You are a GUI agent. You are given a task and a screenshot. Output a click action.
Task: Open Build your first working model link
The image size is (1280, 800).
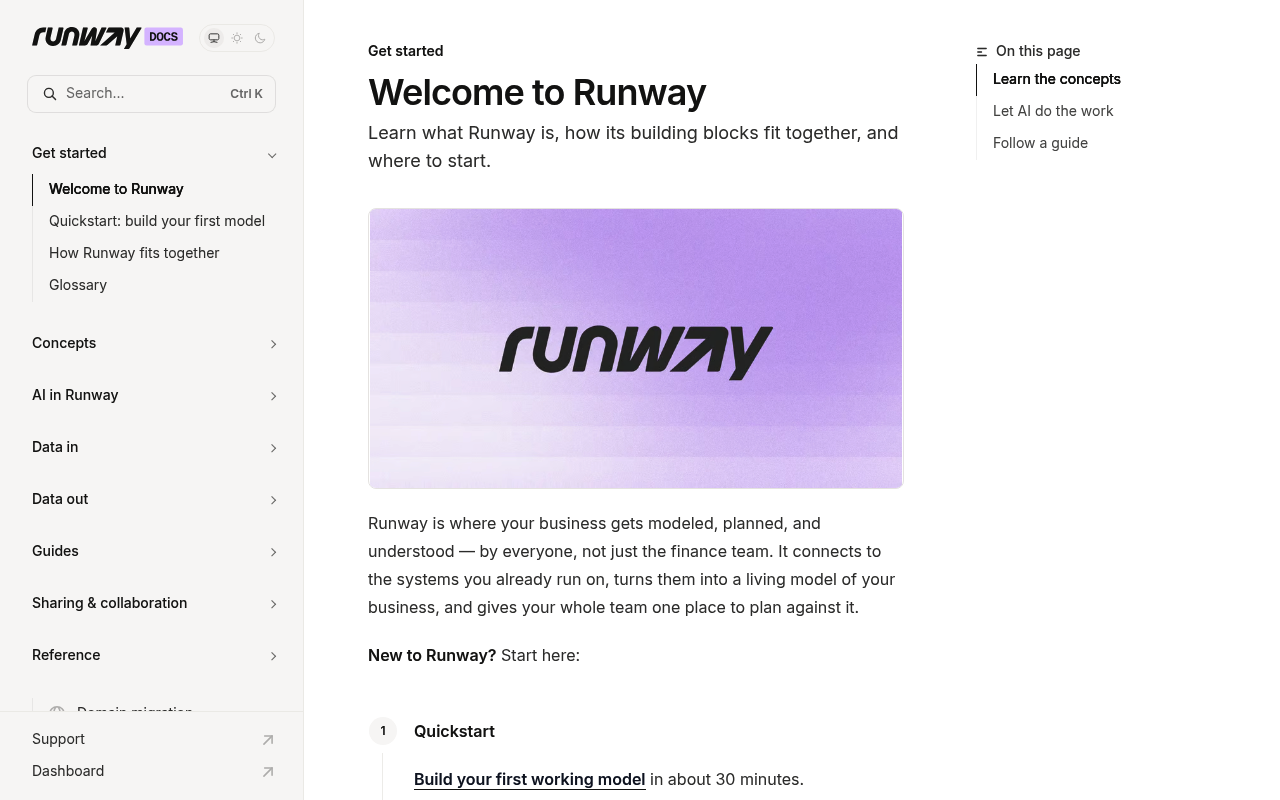coord(530,779)
